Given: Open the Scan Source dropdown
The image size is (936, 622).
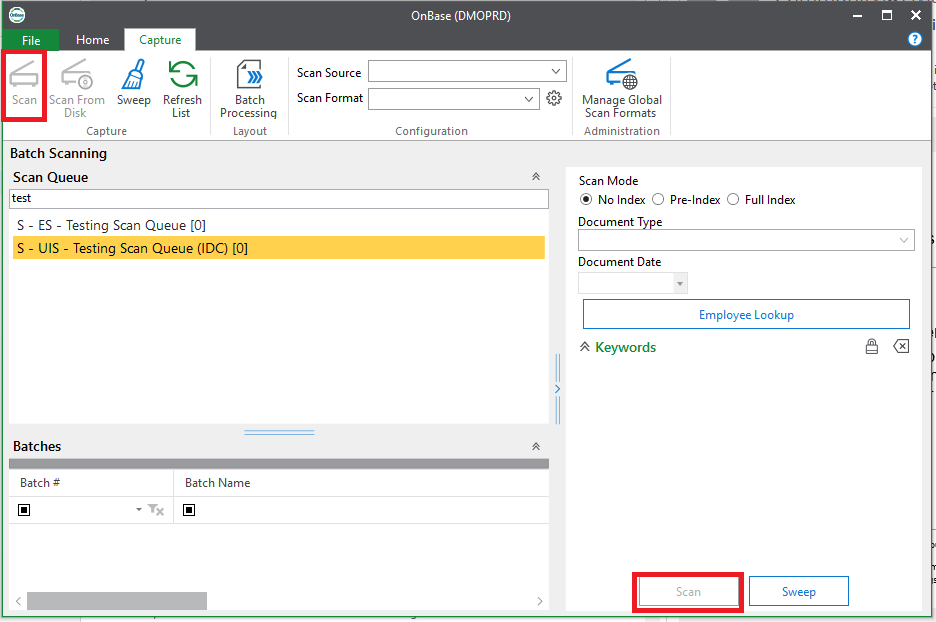Looking at the screenshot, I should (x=555, y=71).
